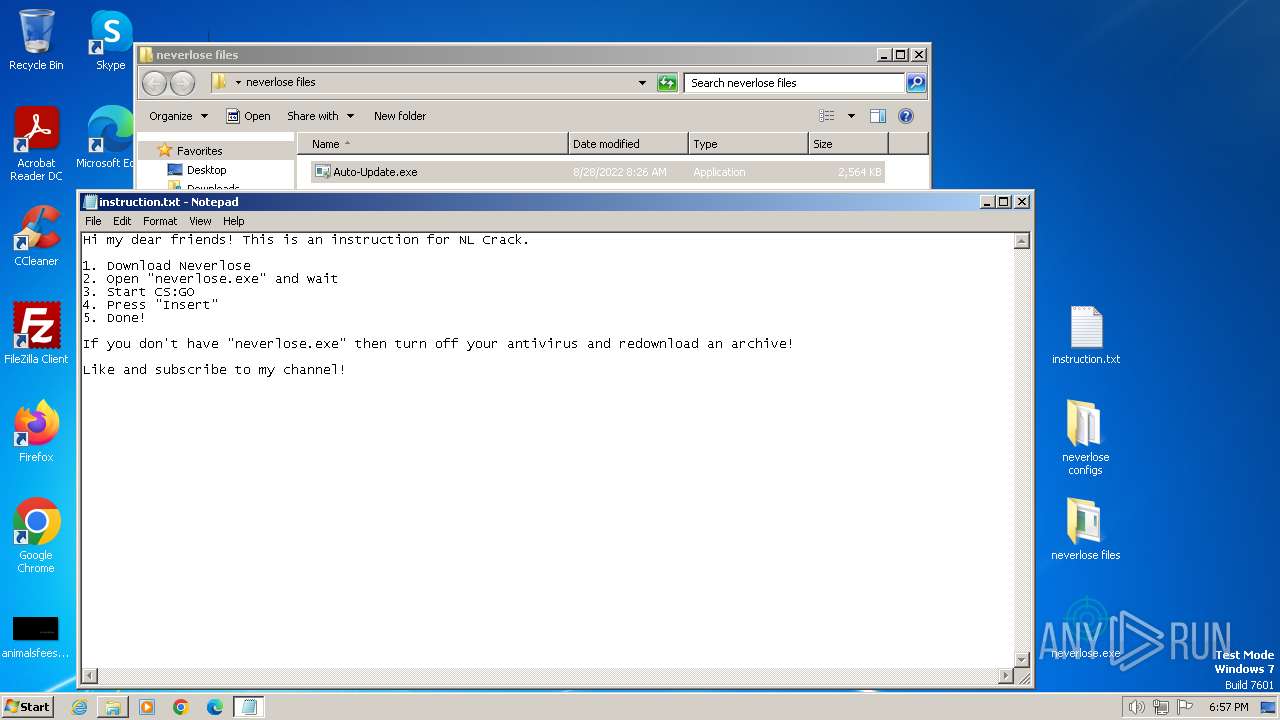Open the Organize dropdown in Explorer
The image size is (1280, 720).
pyautogui.click(x=179, y=116)
